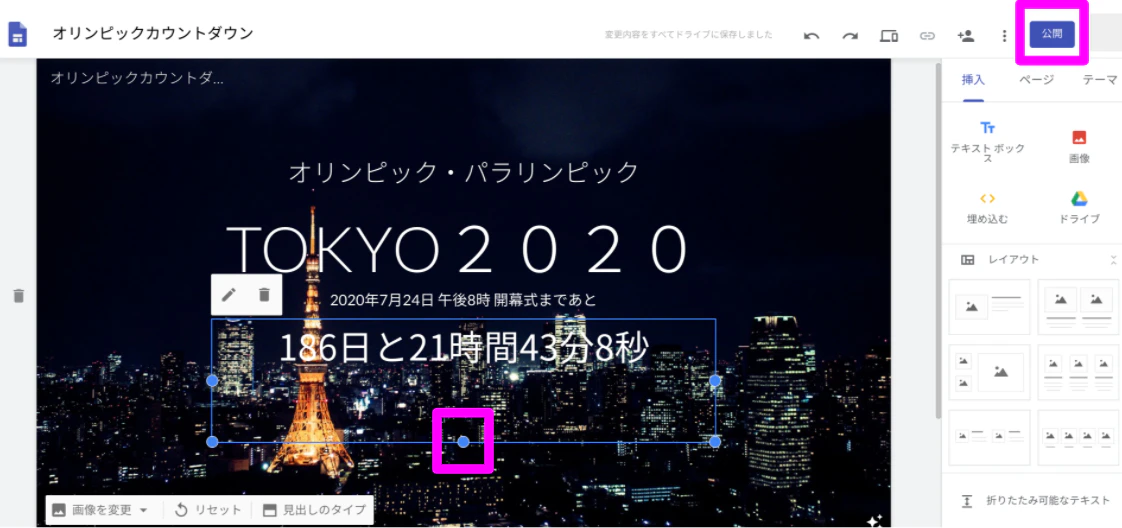Add 折りたたみ可能なテキスト block
Screen dimensions: 1122x528
click(x=1035, y=501)
